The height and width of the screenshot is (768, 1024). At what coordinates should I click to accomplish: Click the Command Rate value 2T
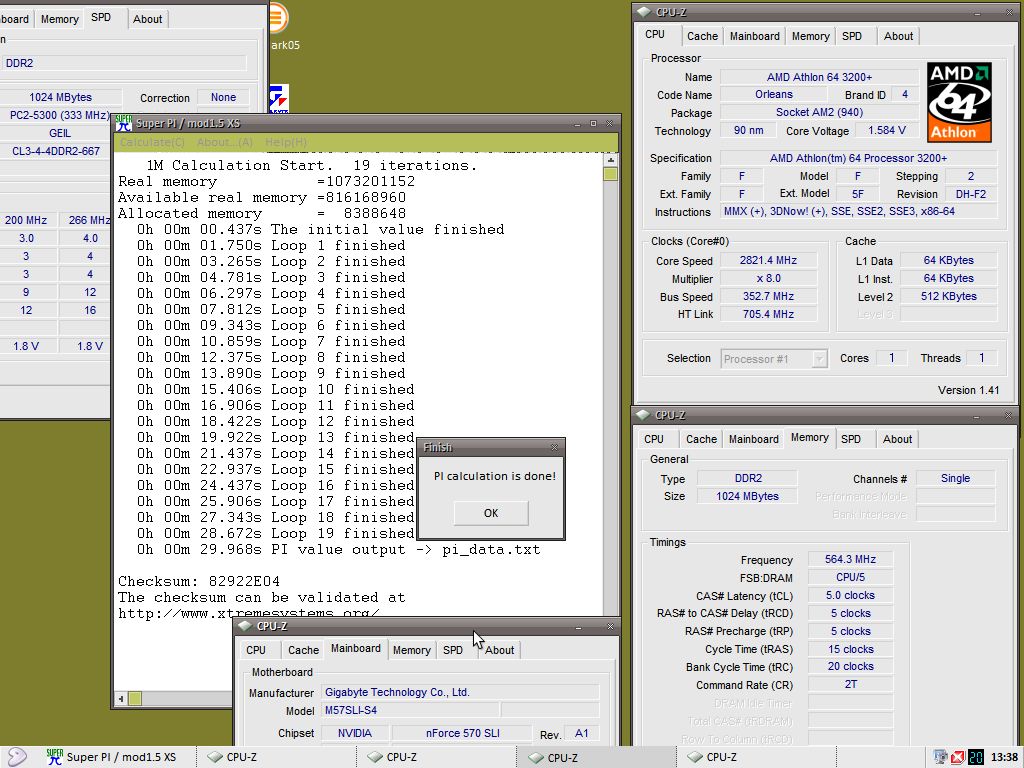[x=850, y=684]
